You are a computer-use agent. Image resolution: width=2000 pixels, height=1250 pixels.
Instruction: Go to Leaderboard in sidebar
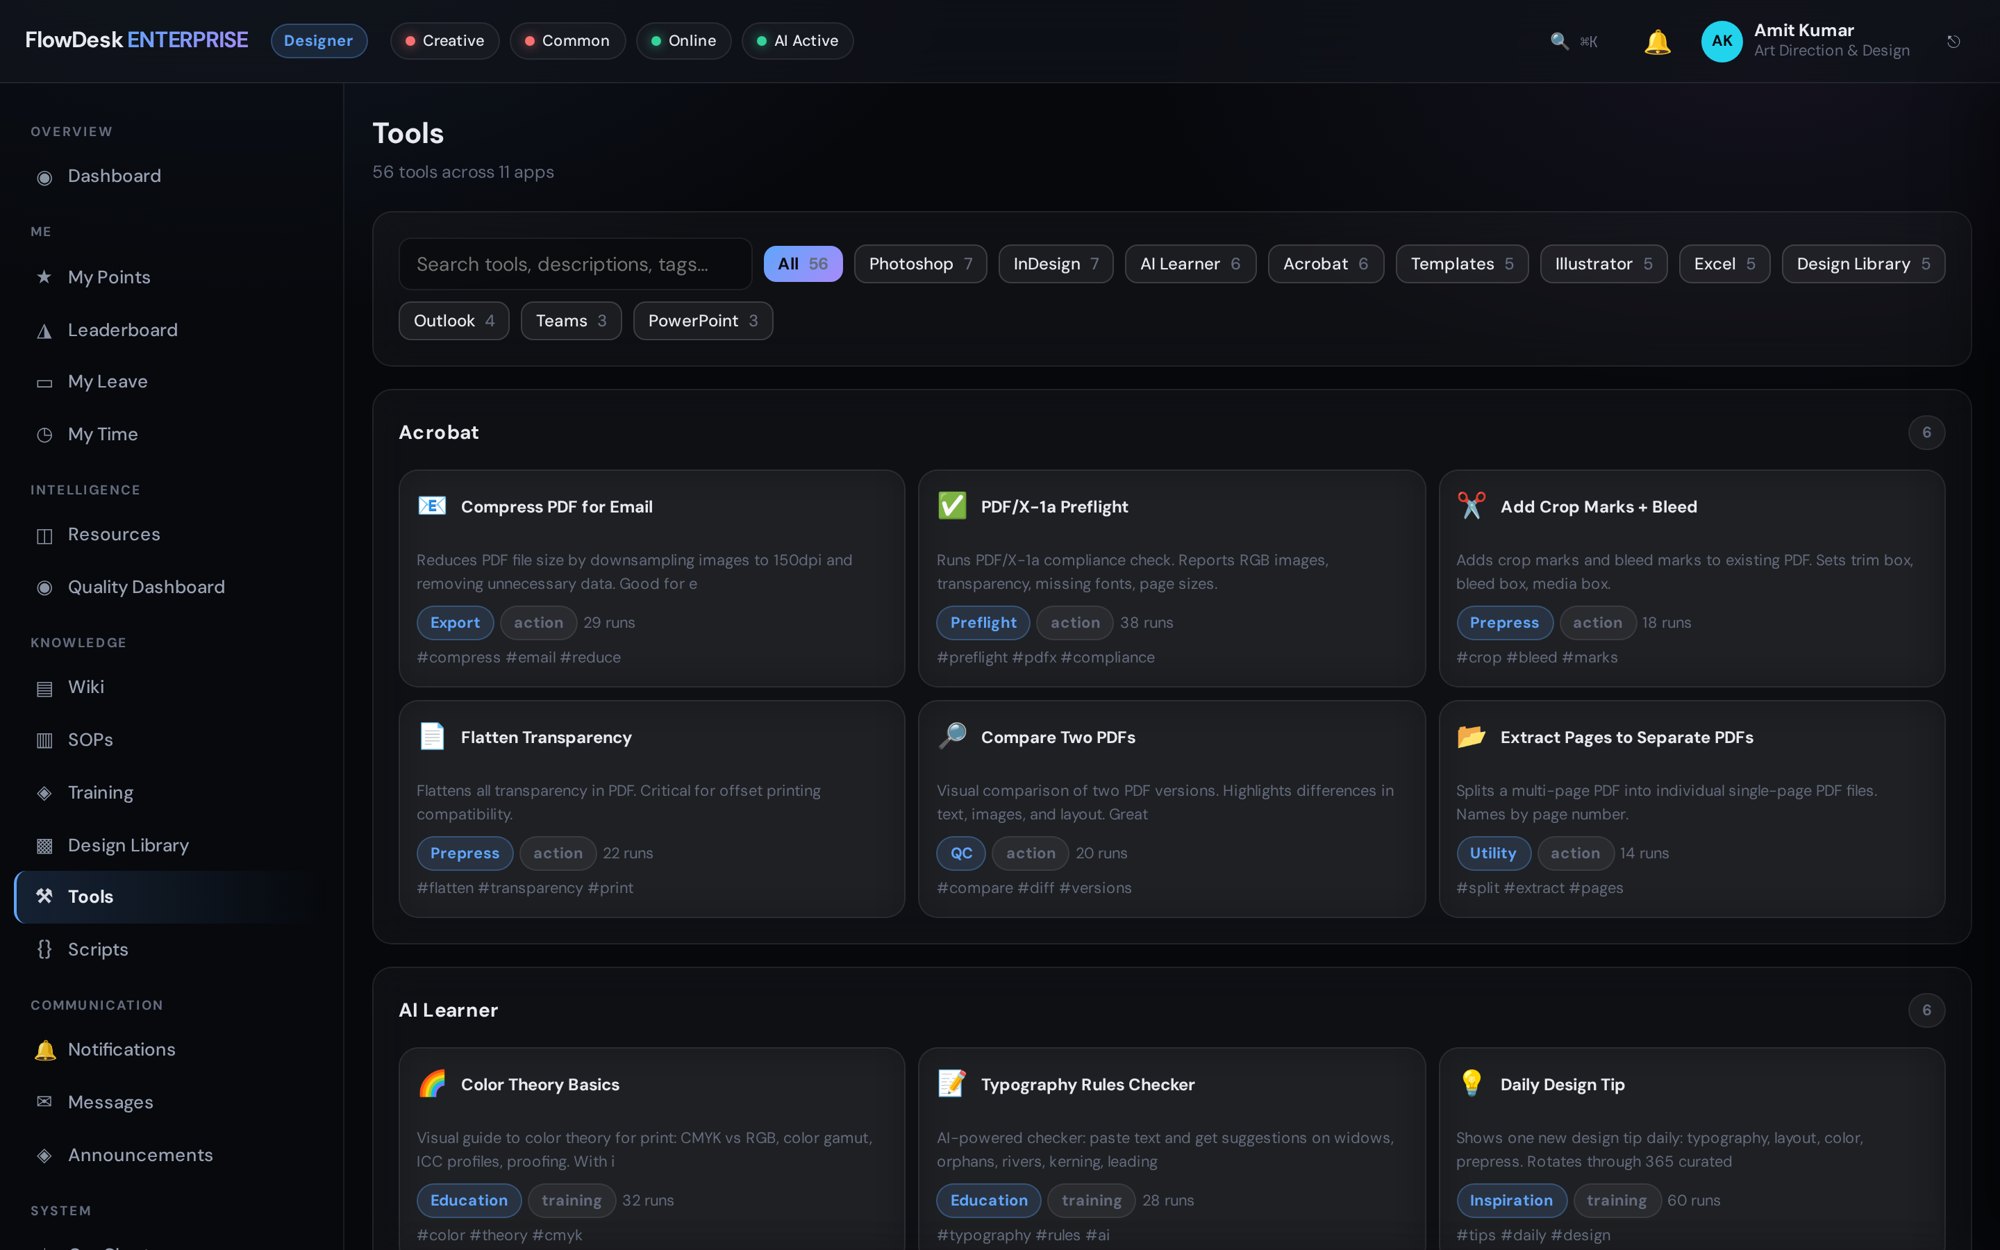click(171, 330)
